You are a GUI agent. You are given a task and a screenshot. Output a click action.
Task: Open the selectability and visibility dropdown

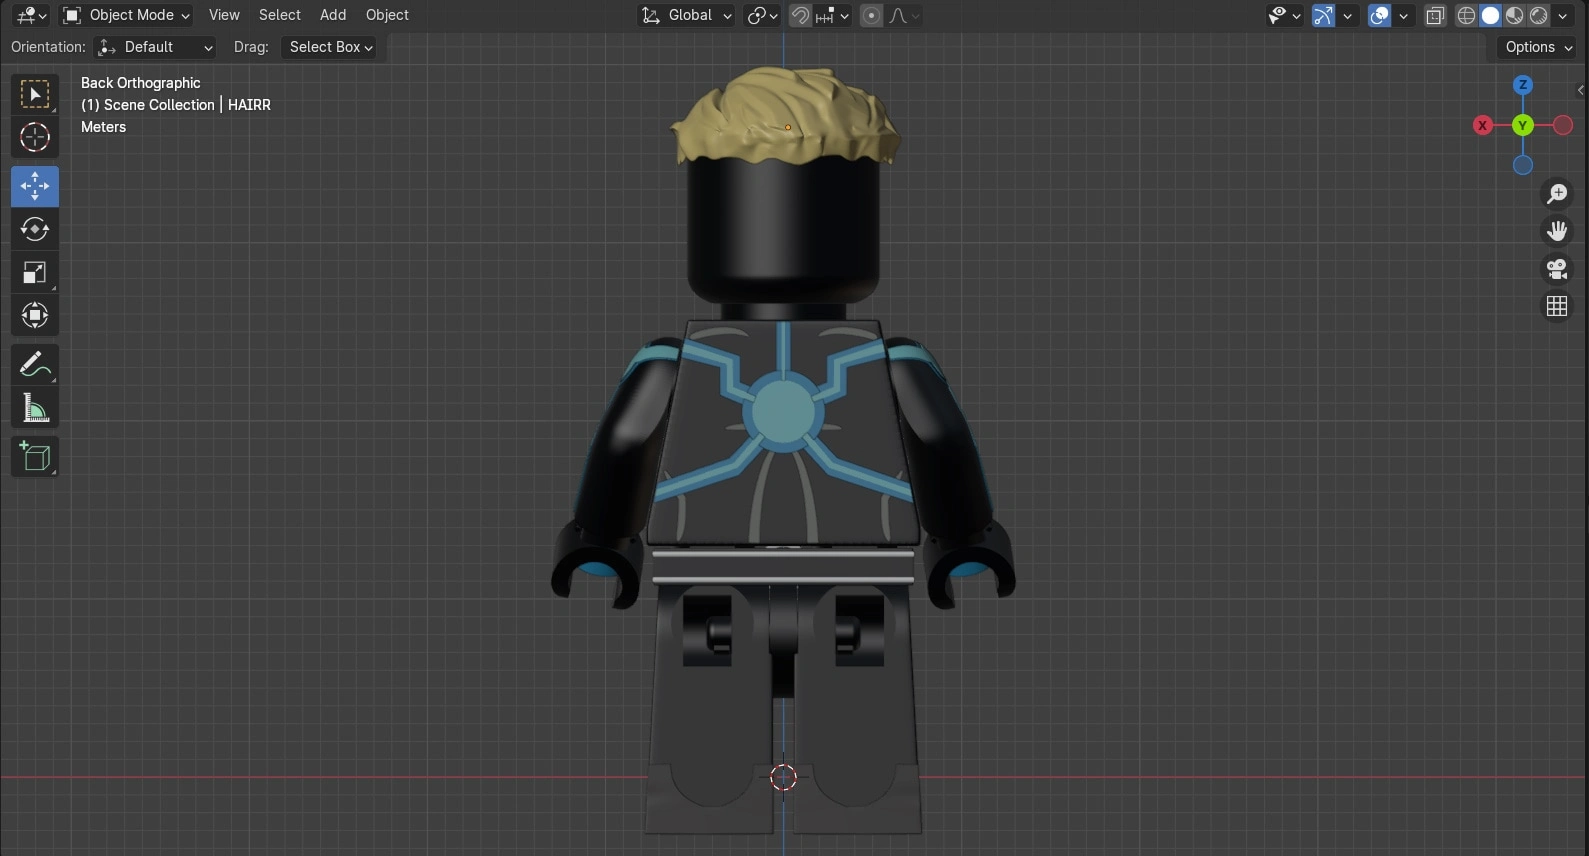(x=1284, y=15)
